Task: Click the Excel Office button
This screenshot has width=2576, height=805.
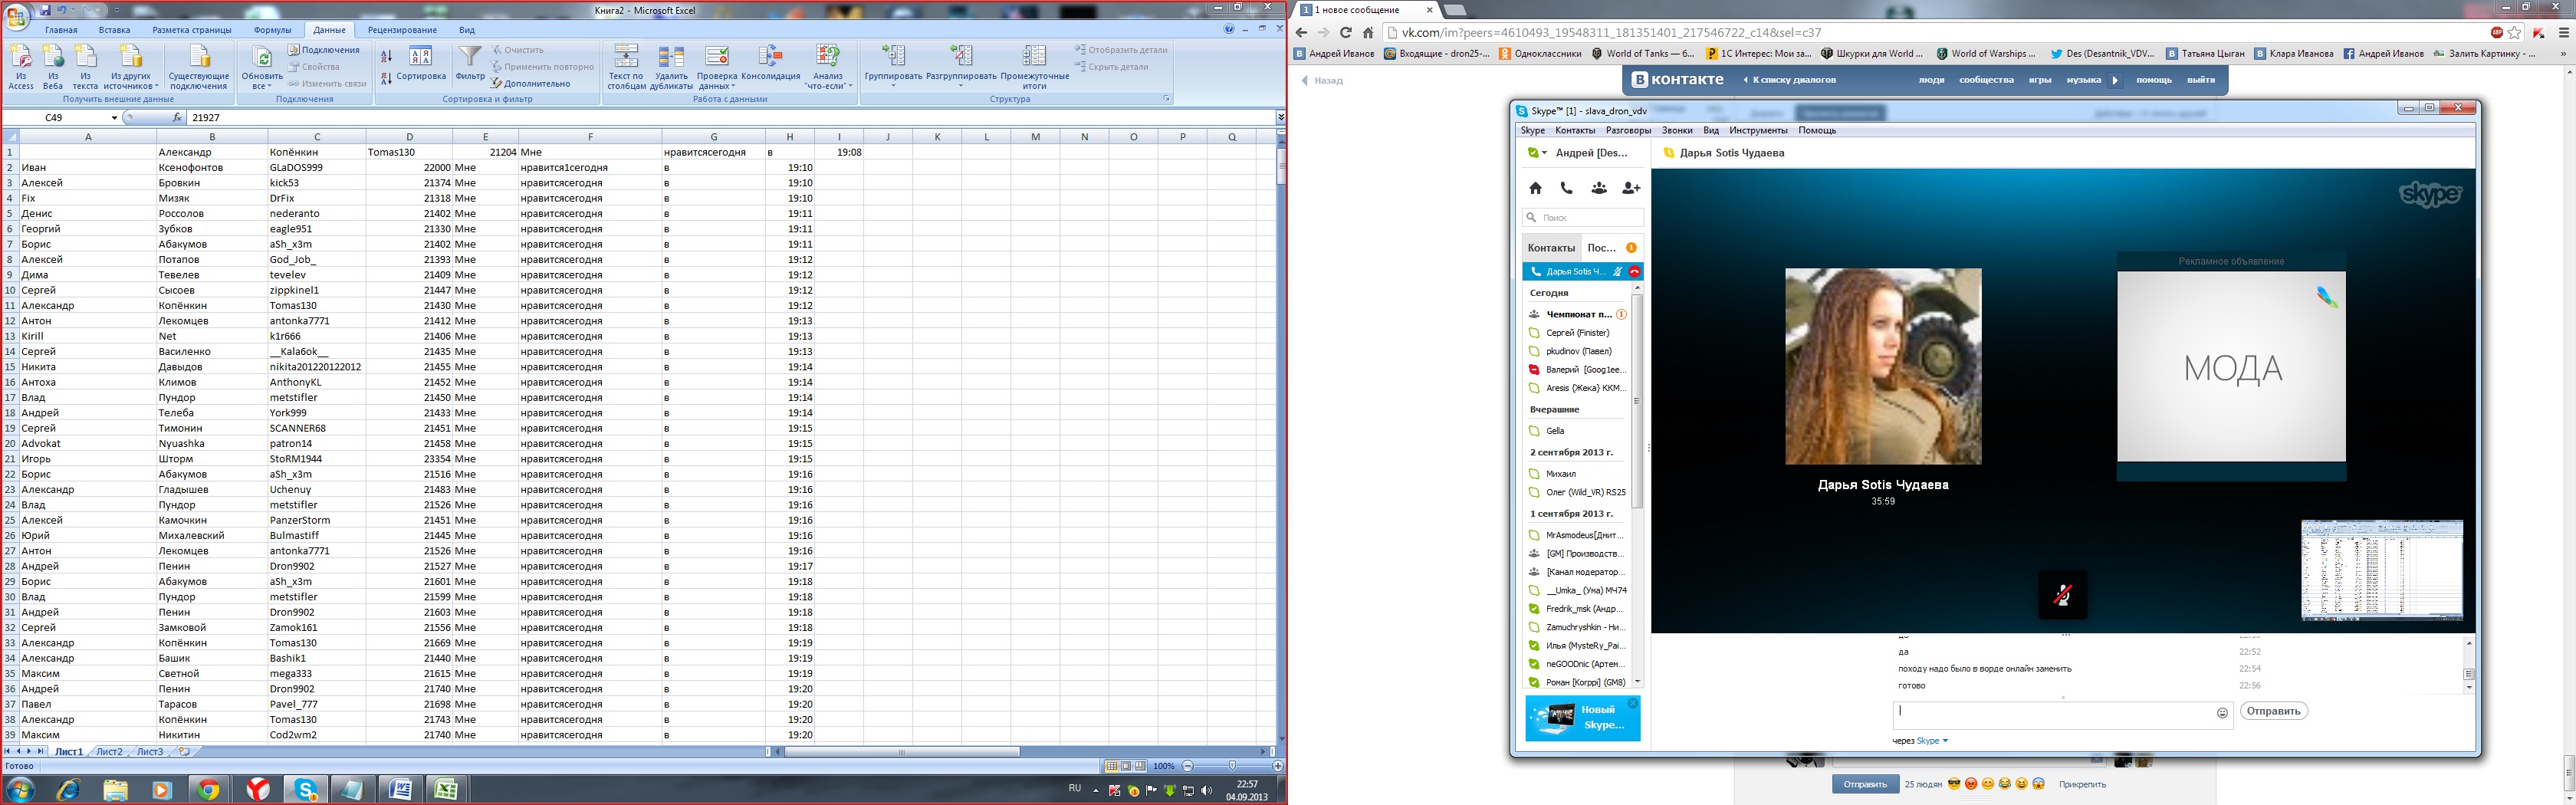Action: (17, 15)
